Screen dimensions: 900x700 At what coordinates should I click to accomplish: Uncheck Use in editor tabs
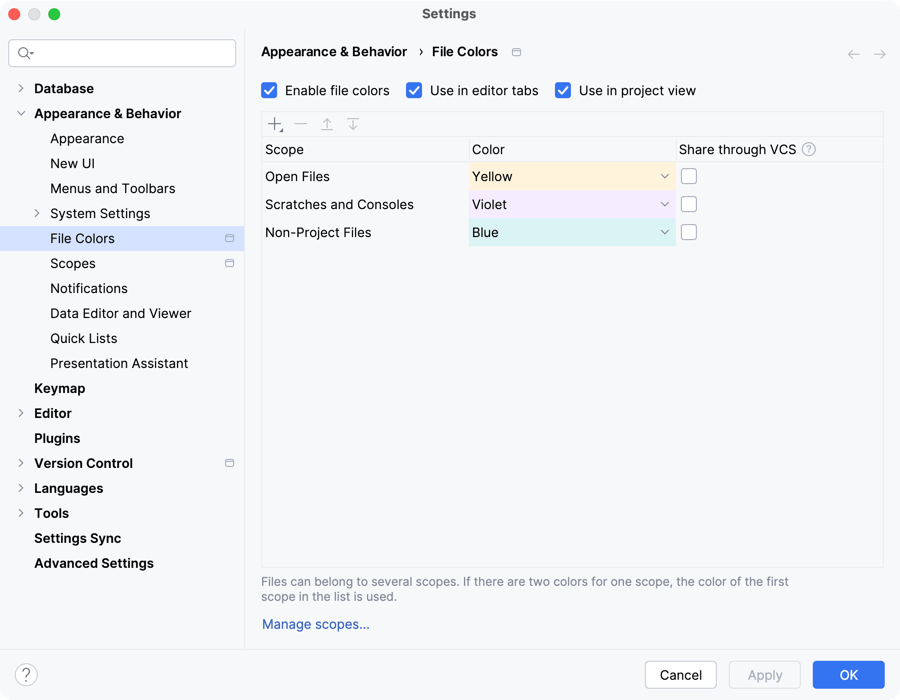414,90
